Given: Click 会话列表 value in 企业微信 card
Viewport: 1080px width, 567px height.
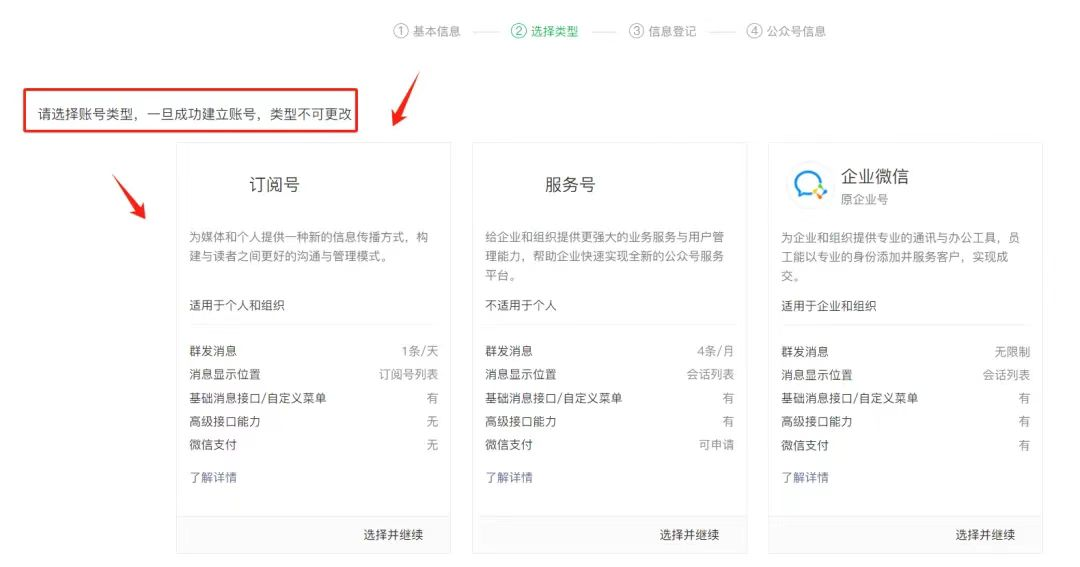Looking at the screenshot, I should pyautogui.click(x=1006, y=375).
